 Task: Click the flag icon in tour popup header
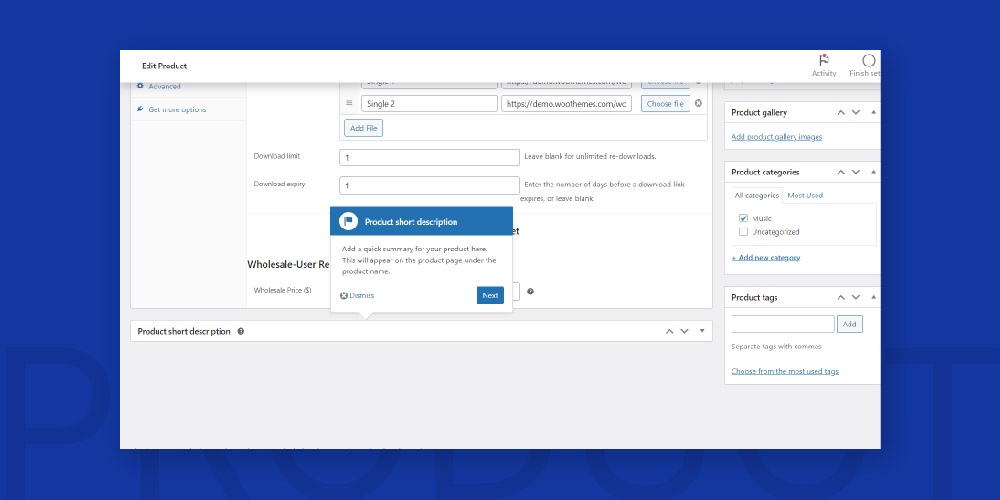348,221
